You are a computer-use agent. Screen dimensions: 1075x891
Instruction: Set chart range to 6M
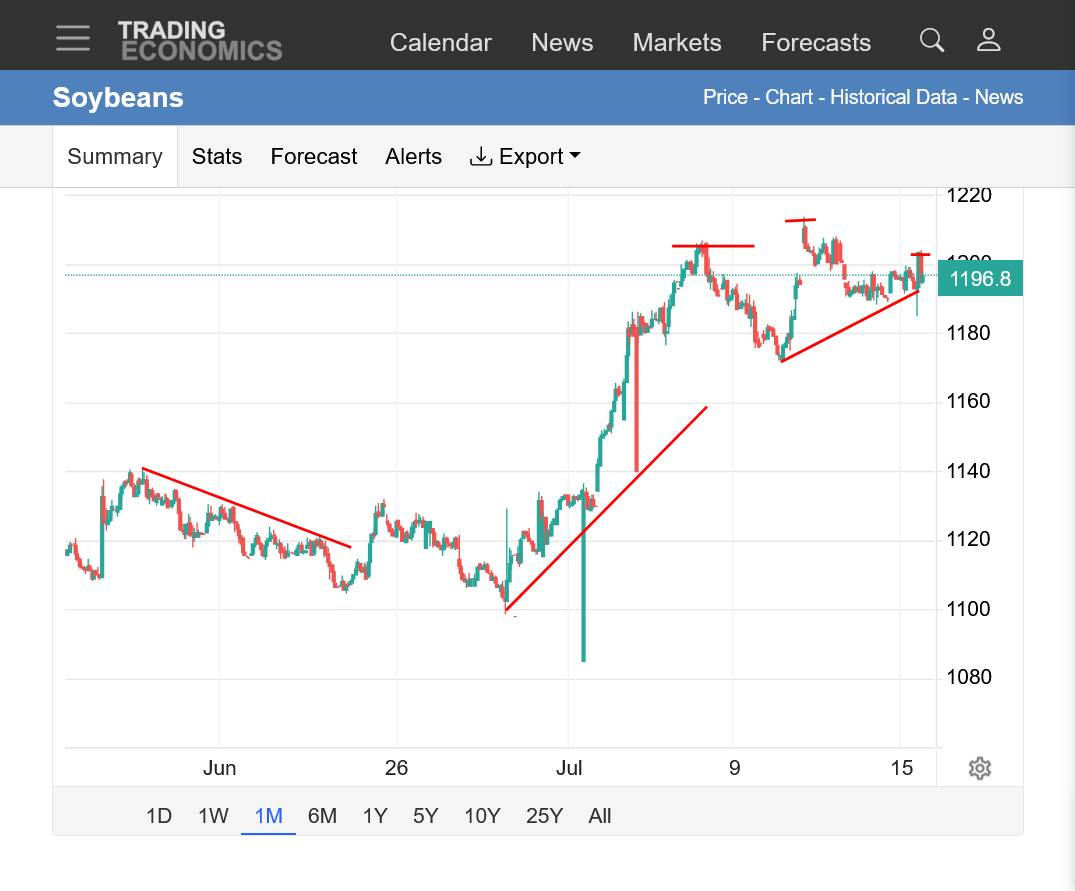[x=322, y=816]
